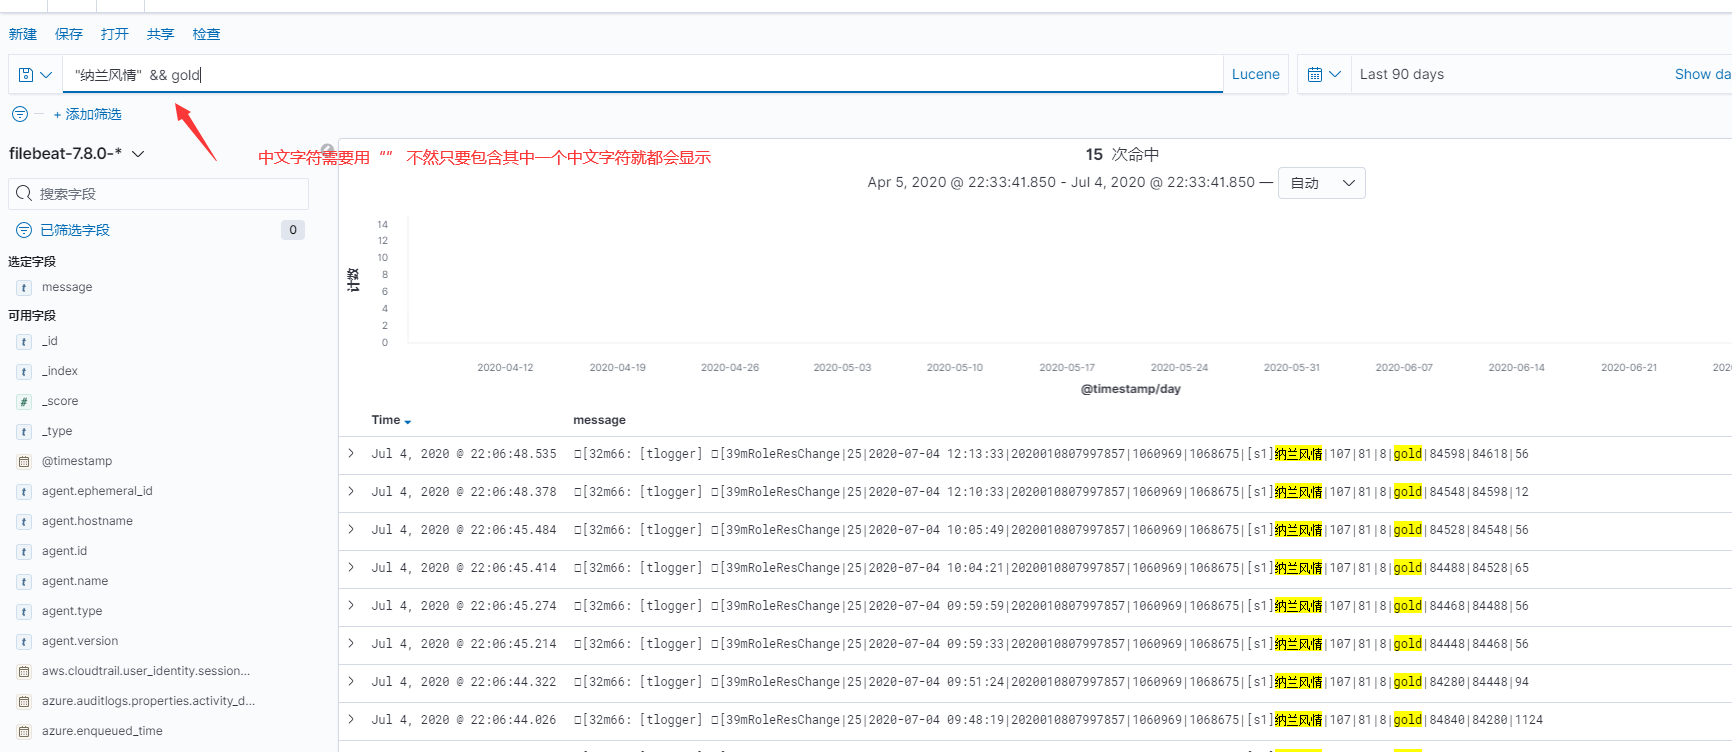Open the saved query menu icon
The width and height of the screenshot is (1732, 752).
(35, 75)
